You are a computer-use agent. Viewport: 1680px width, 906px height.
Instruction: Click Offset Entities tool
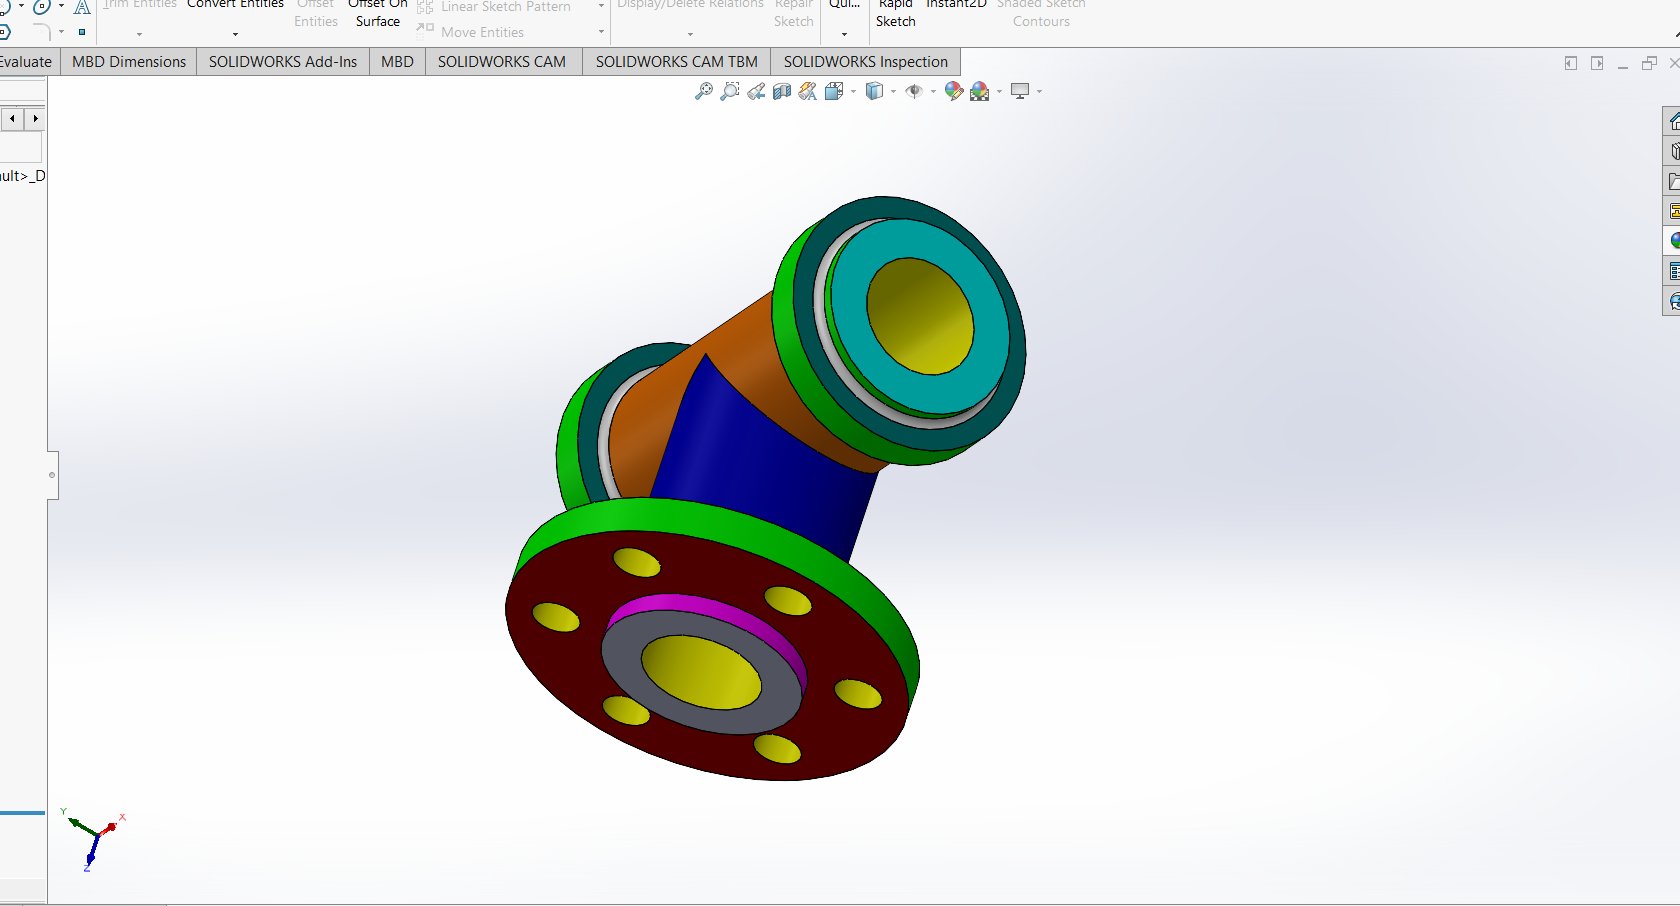316,12
